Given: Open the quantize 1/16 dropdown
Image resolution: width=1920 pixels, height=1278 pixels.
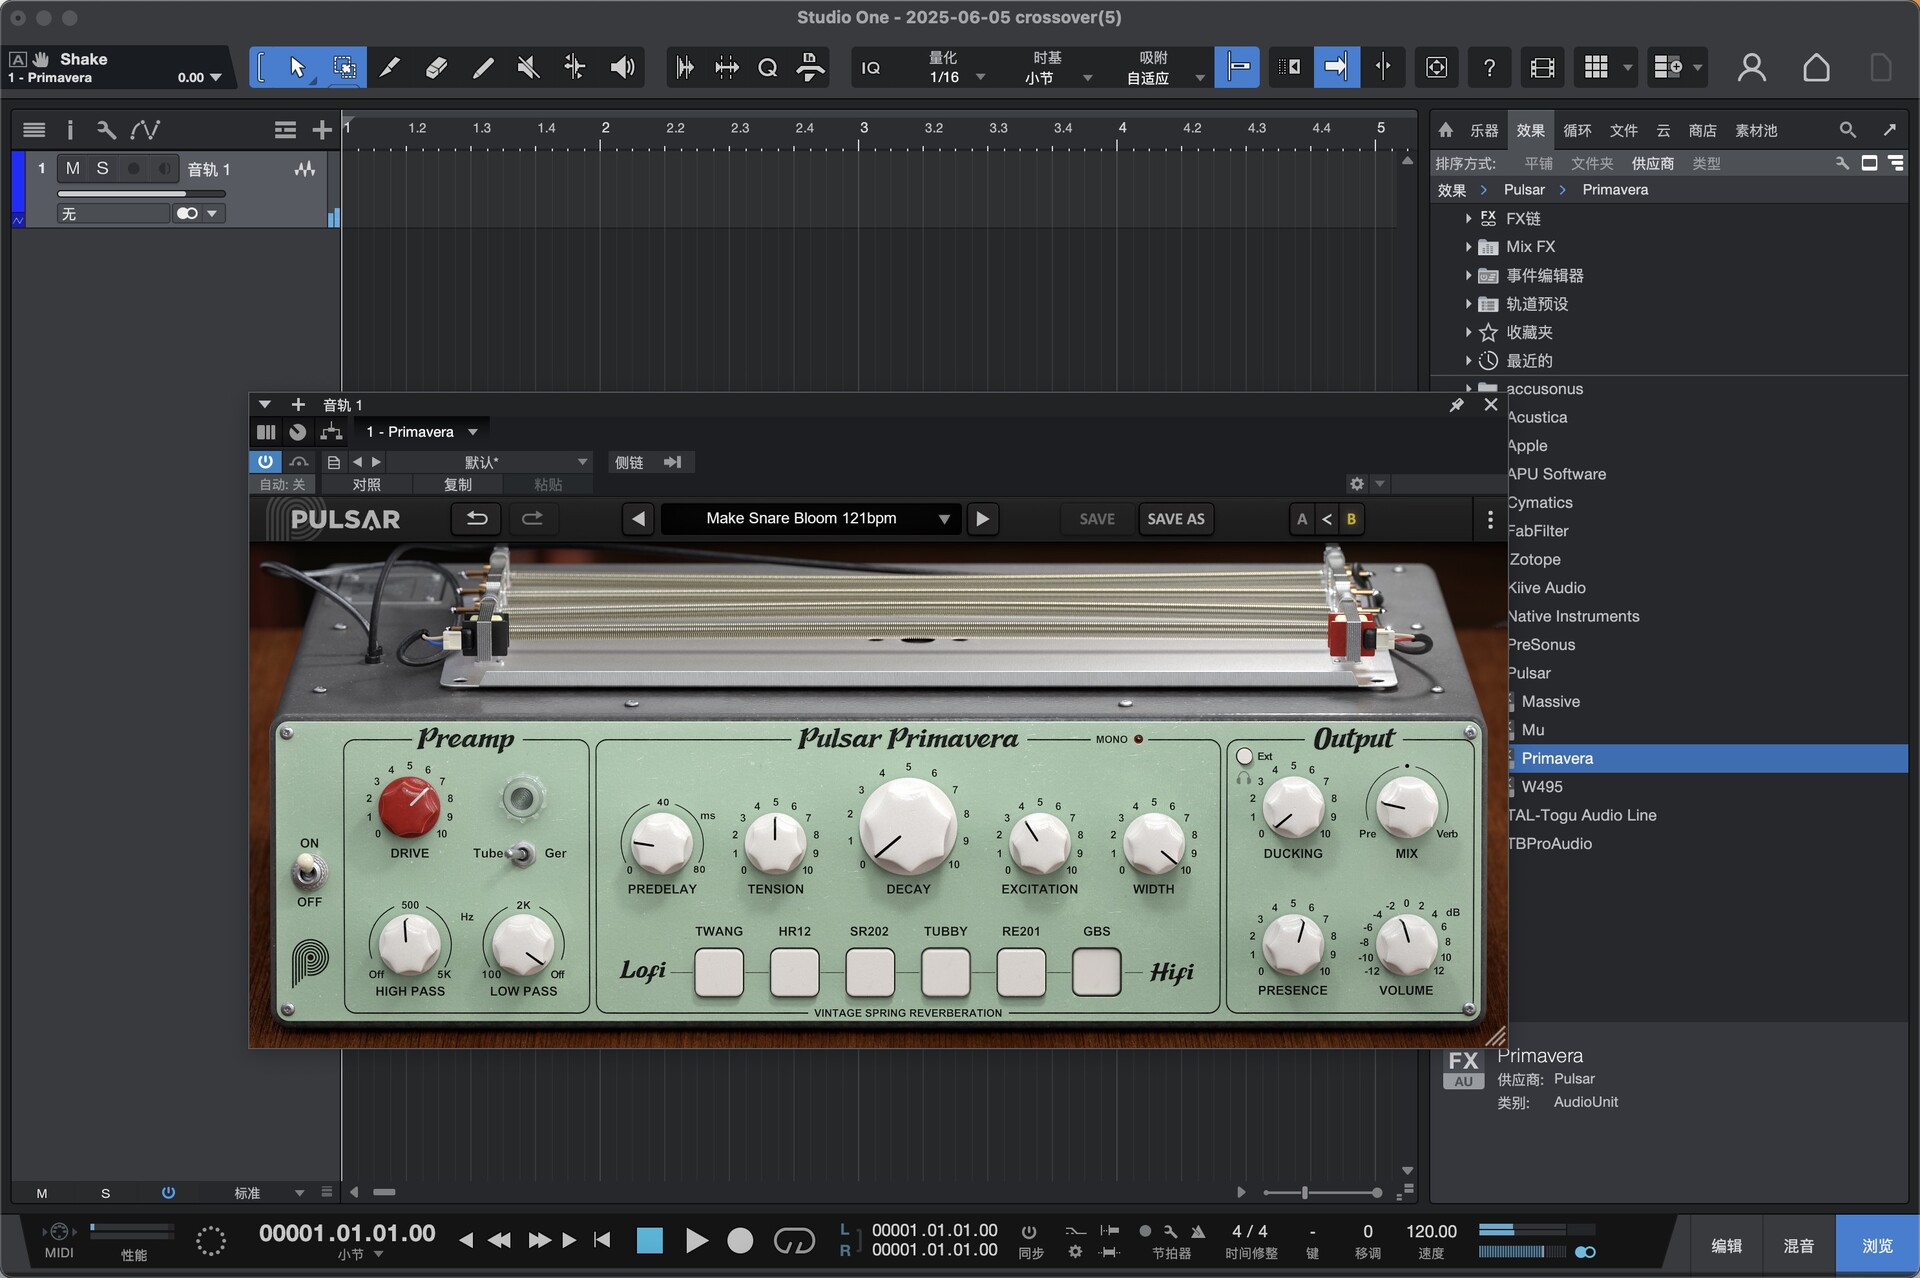Looking at the screenshot, I should click(956, 77).
